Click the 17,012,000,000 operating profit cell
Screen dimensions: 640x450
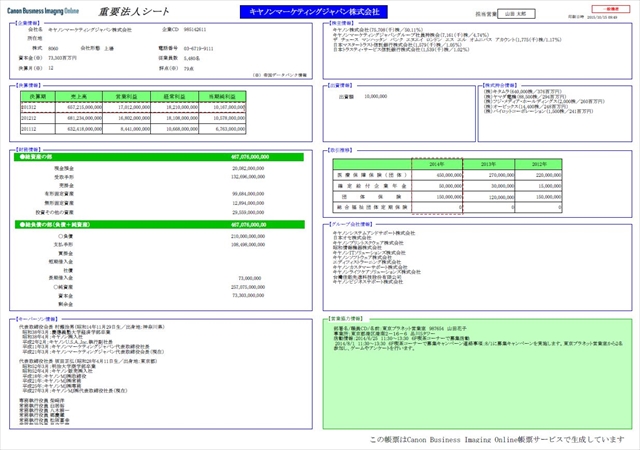[x=127, y=107]
